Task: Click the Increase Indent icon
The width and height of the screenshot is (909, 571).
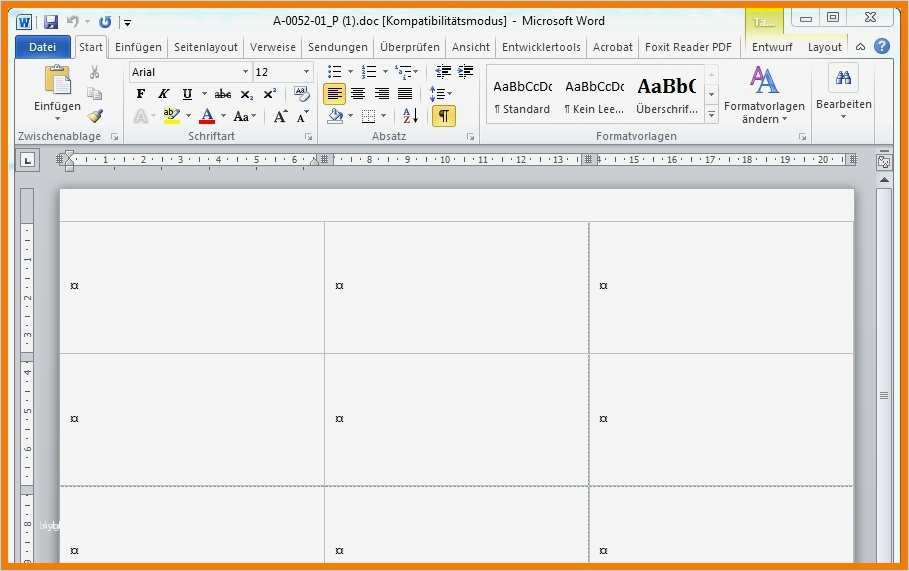Action: [465, 72]
